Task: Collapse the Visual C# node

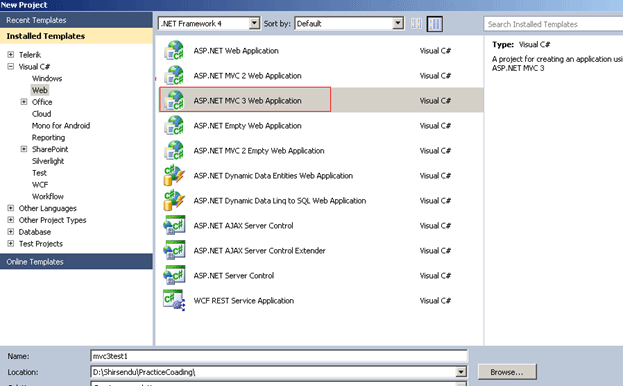Action: 11,67
